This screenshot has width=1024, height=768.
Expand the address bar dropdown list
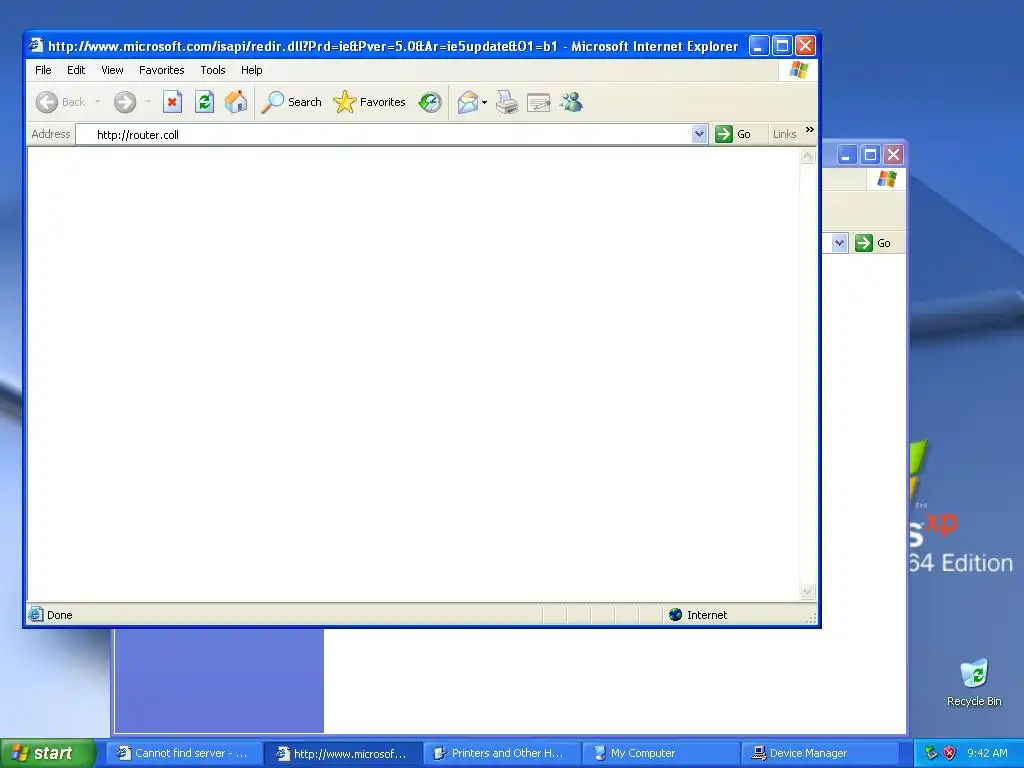coord(699,134)
